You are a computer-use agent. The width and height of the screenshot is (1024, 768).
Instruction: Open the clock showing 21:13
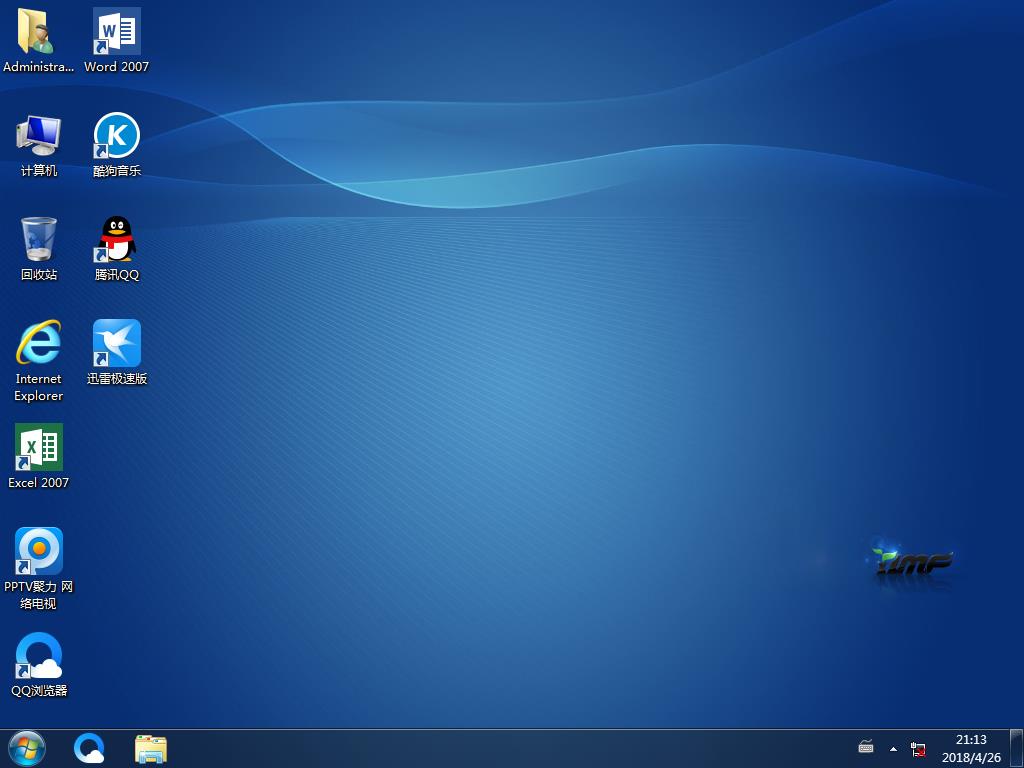point(971,748)
